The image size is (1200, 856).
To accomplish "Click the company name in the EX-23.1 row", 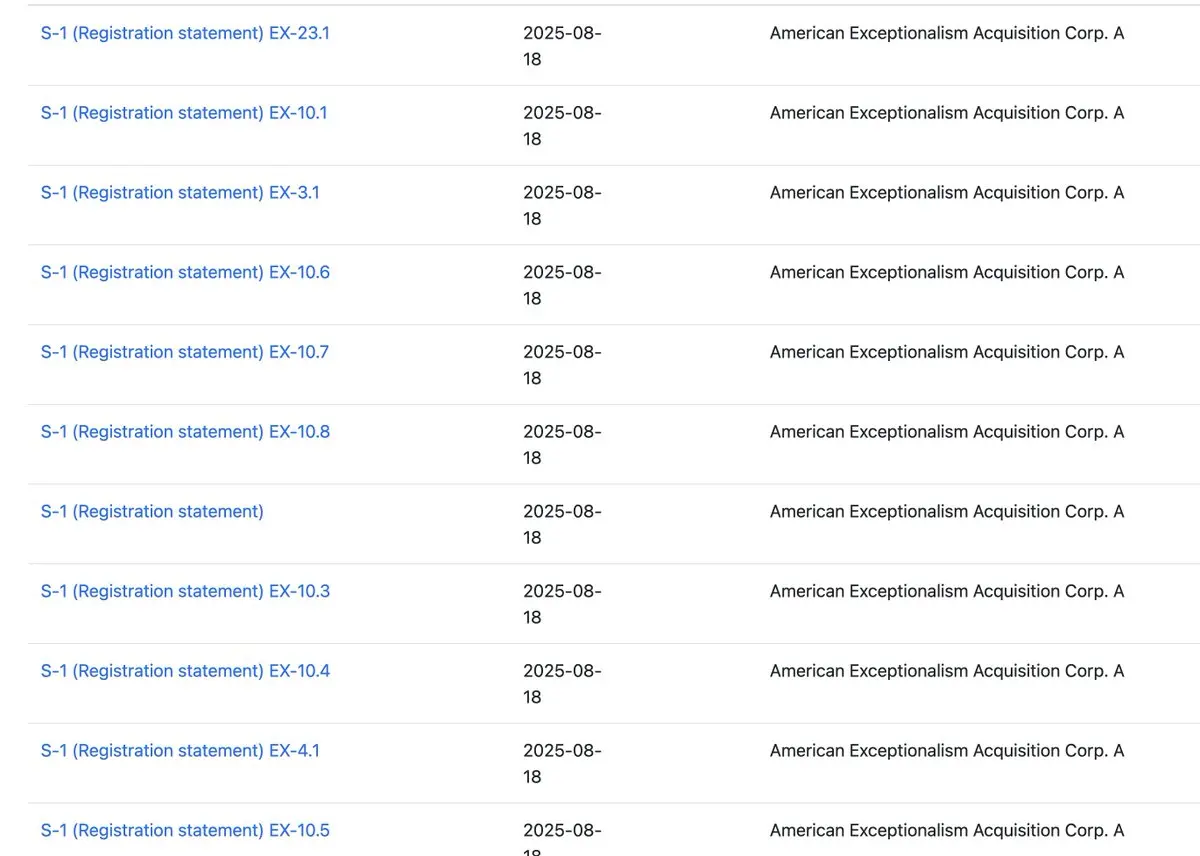I will click(x=947, y=33).
